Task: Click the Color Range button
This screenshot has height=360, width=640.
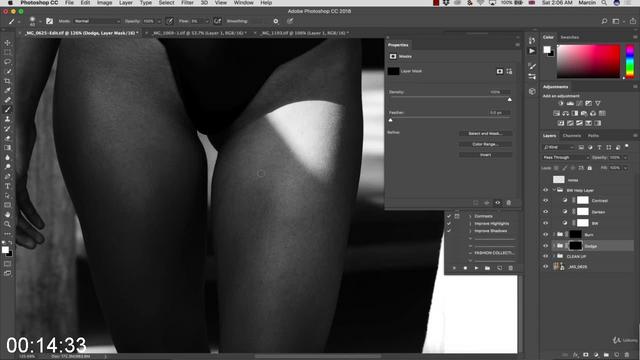Action: click(x=485, y=144)
